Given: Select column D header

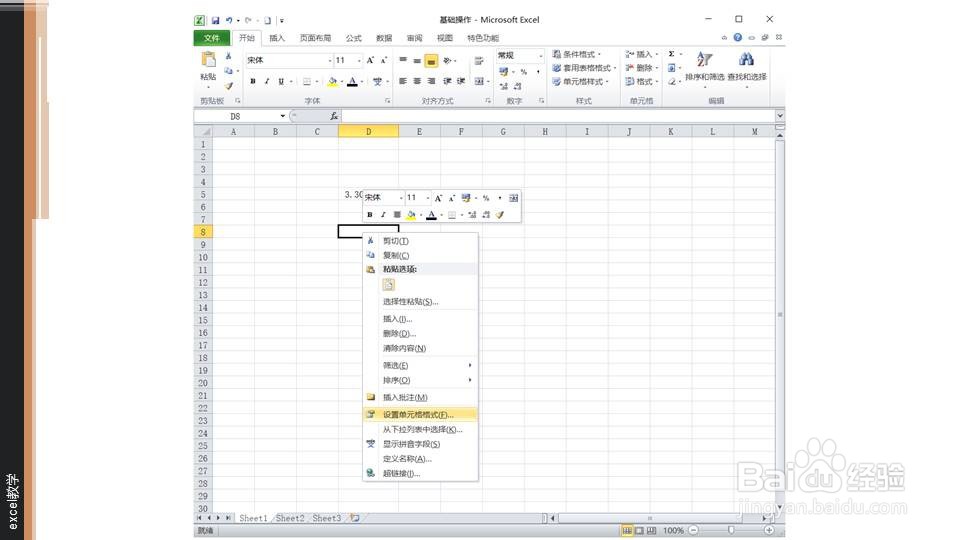Looking at the screenshot, I should 368,132.
